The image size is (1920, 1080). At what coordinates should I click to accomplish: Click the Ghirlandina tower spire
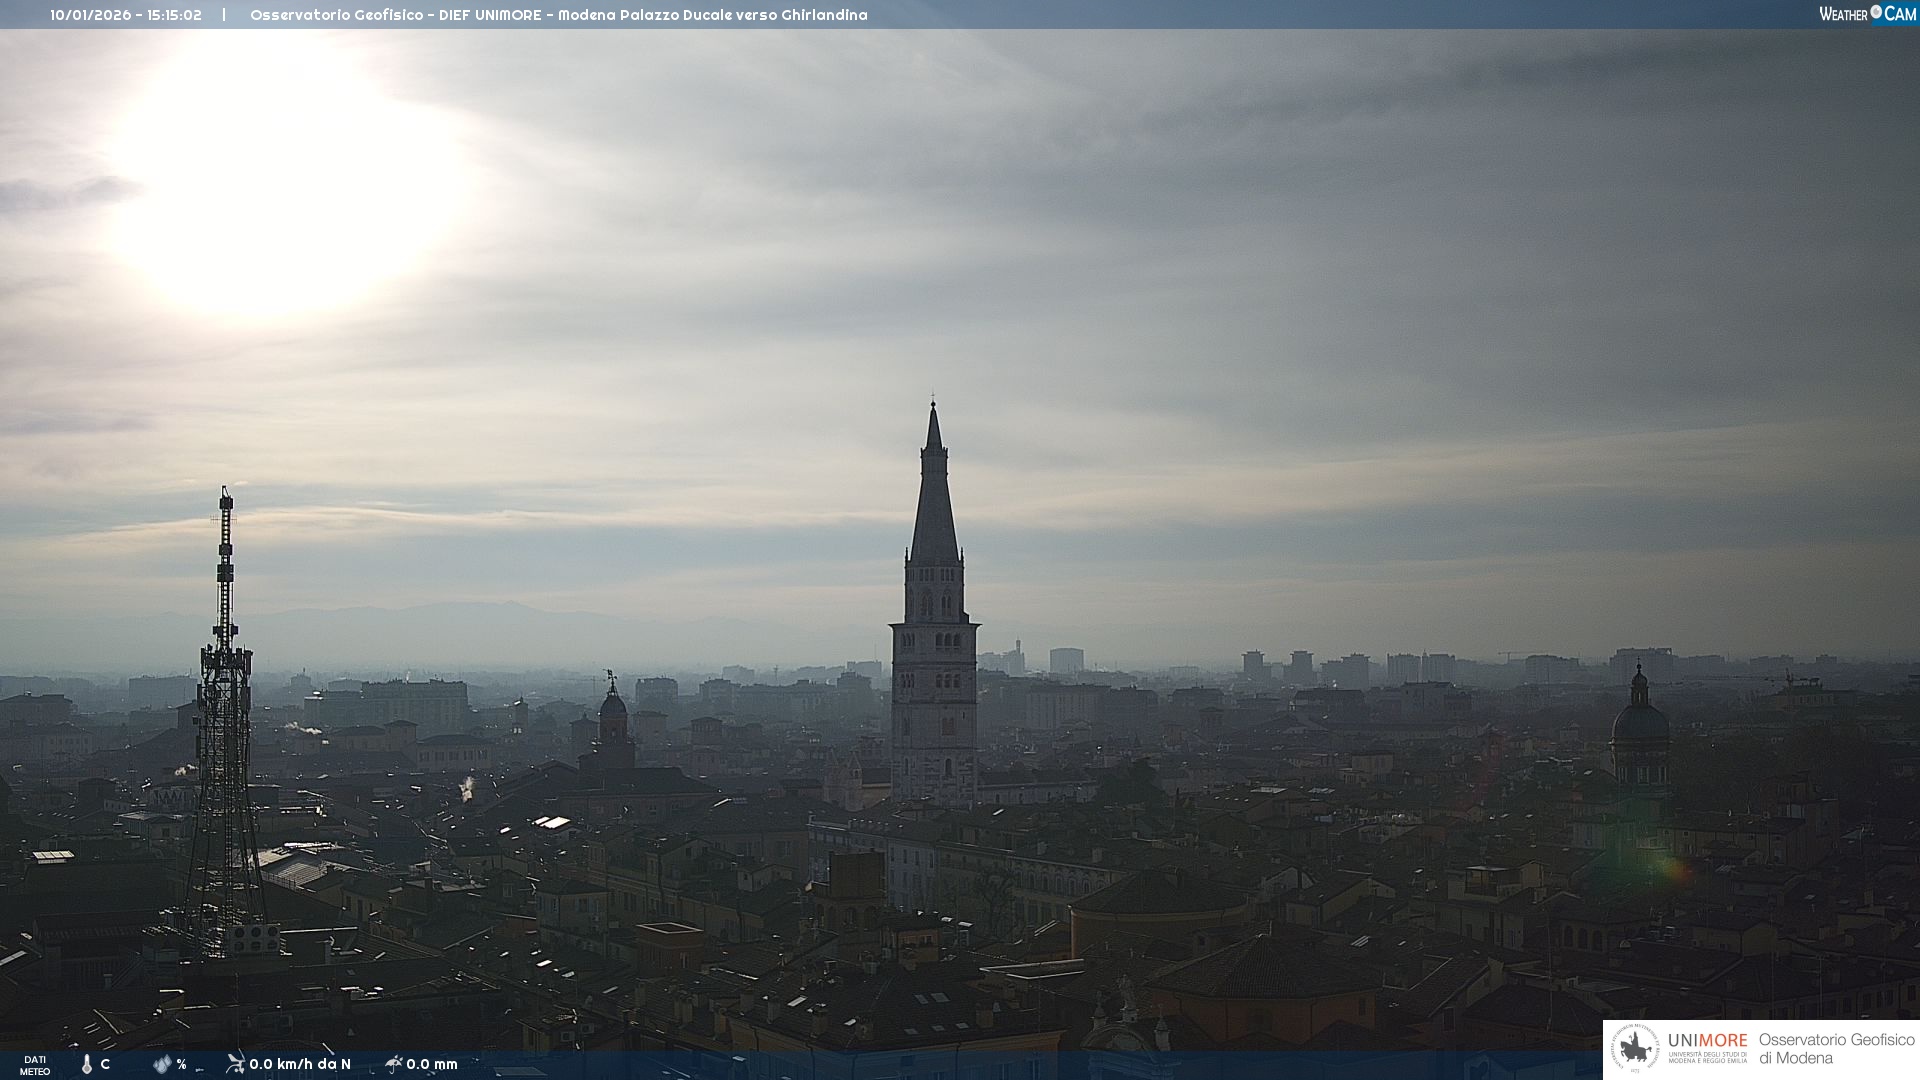tap(934, 500)
